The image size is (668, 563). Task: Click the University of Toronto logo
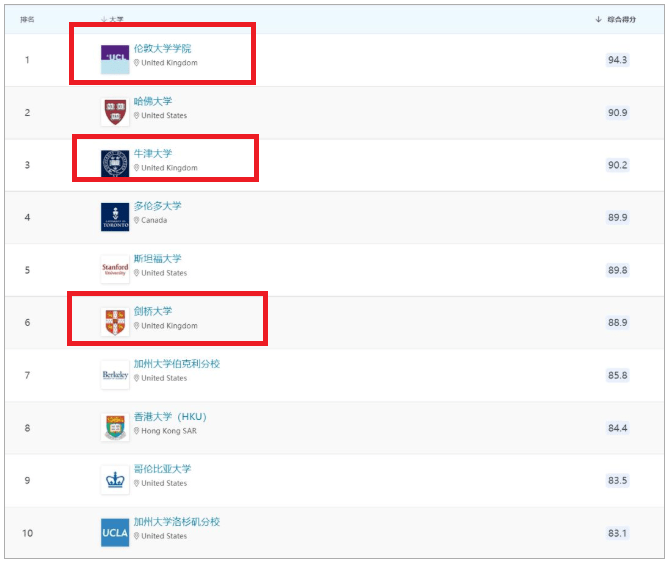coord(115,217)
